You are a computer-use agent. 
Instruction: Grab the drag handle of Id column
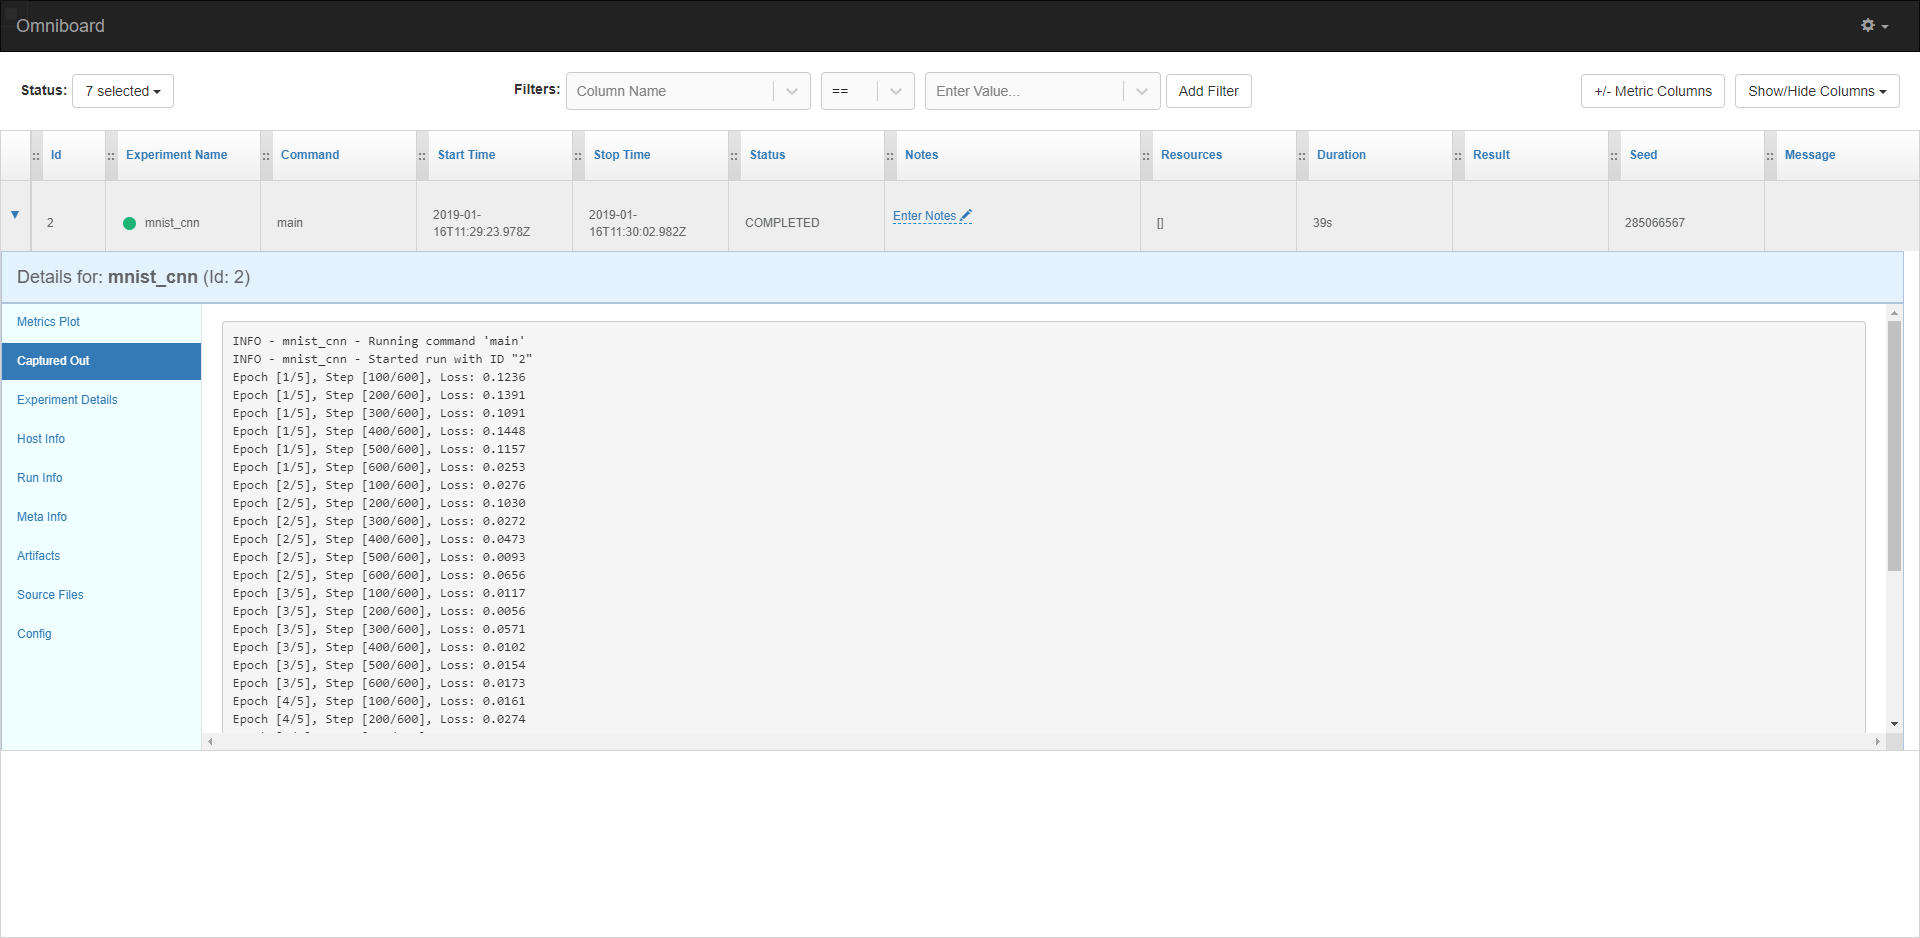36,156
